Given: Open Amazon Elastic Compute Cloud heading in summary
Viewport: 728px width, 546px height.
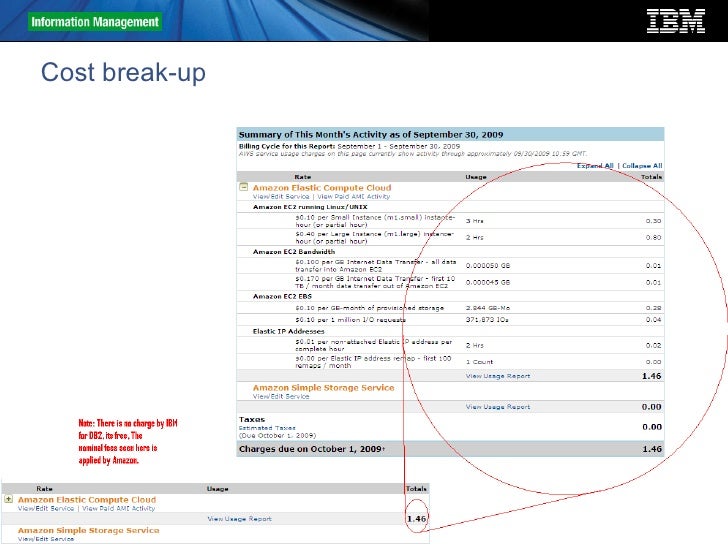Looking at the screenshot, I should pyautogui.click(x=322, y=188).
